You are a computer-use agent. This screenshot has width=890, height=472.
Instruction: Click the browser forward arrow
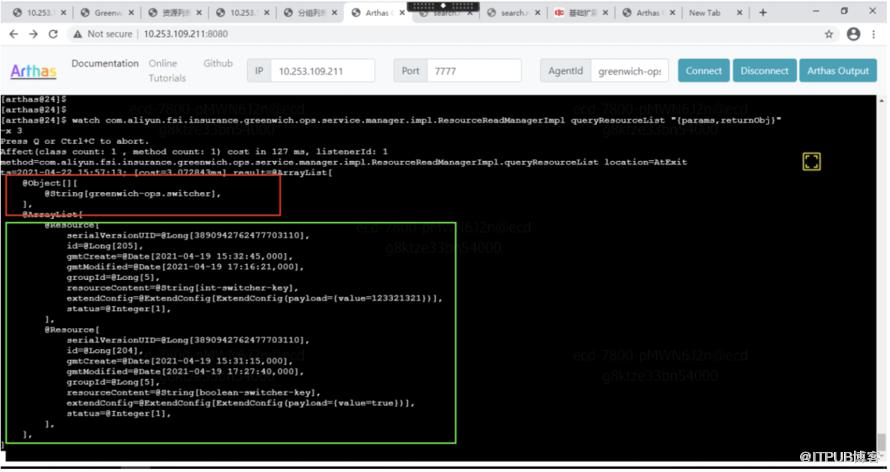click(33, 34)
